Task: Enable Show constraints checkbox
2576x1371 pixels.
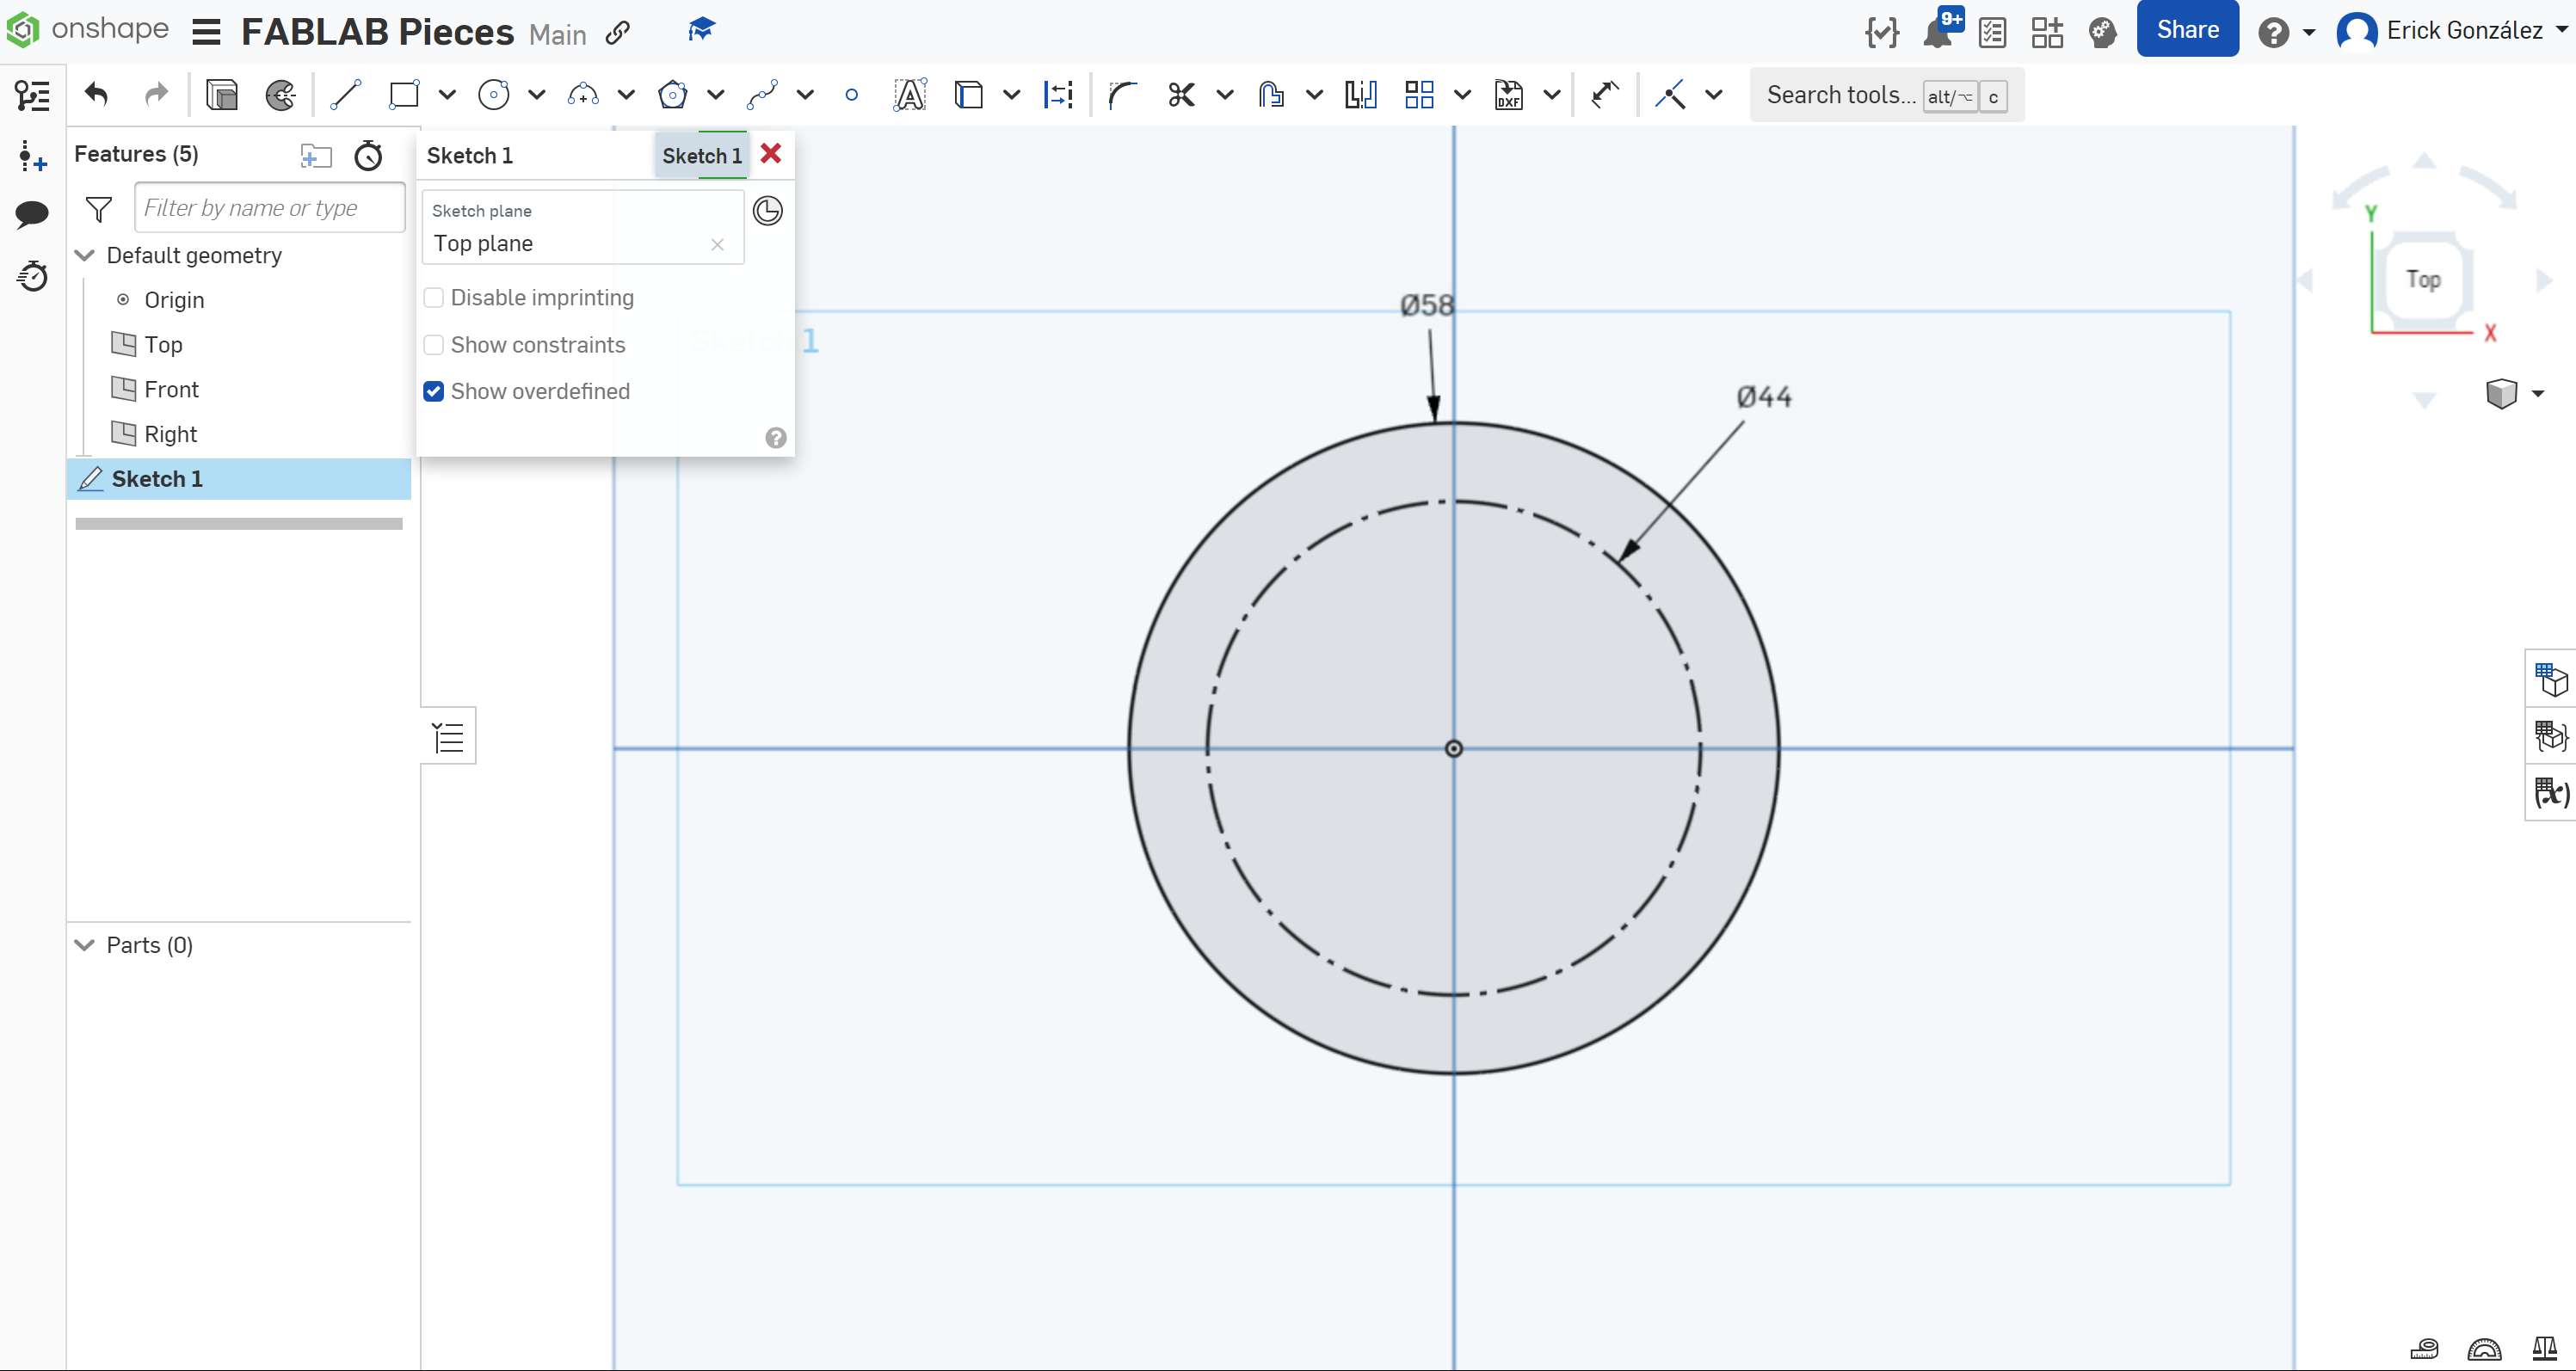Action: tap(434, 345)
